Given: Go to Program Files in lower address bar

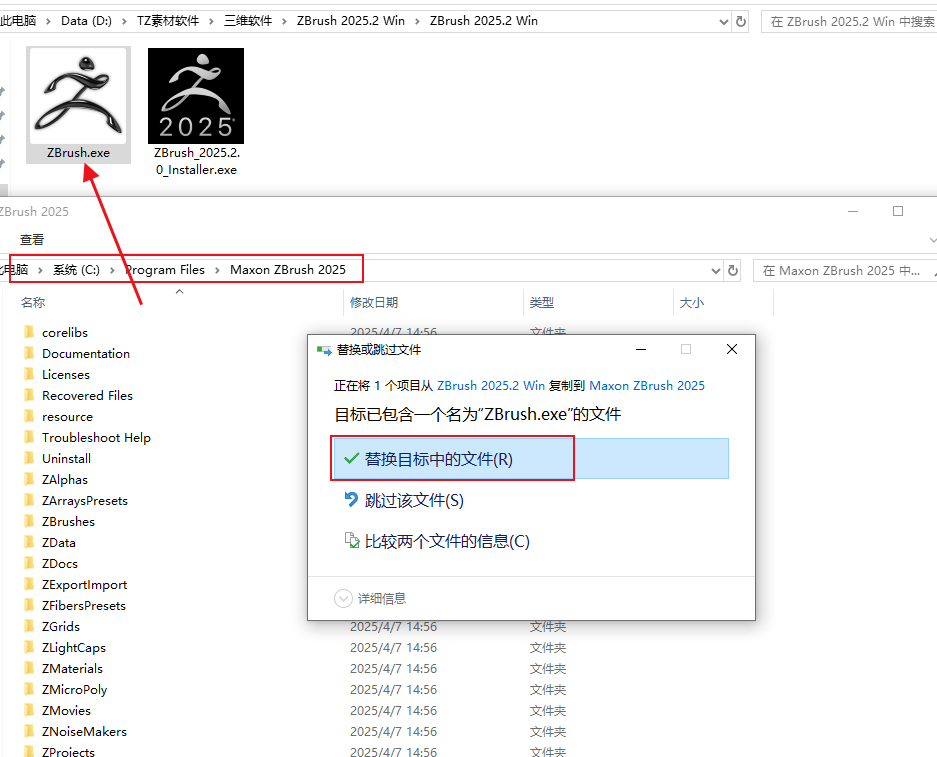Looking at the screenshot, I should tap(165, 270).
